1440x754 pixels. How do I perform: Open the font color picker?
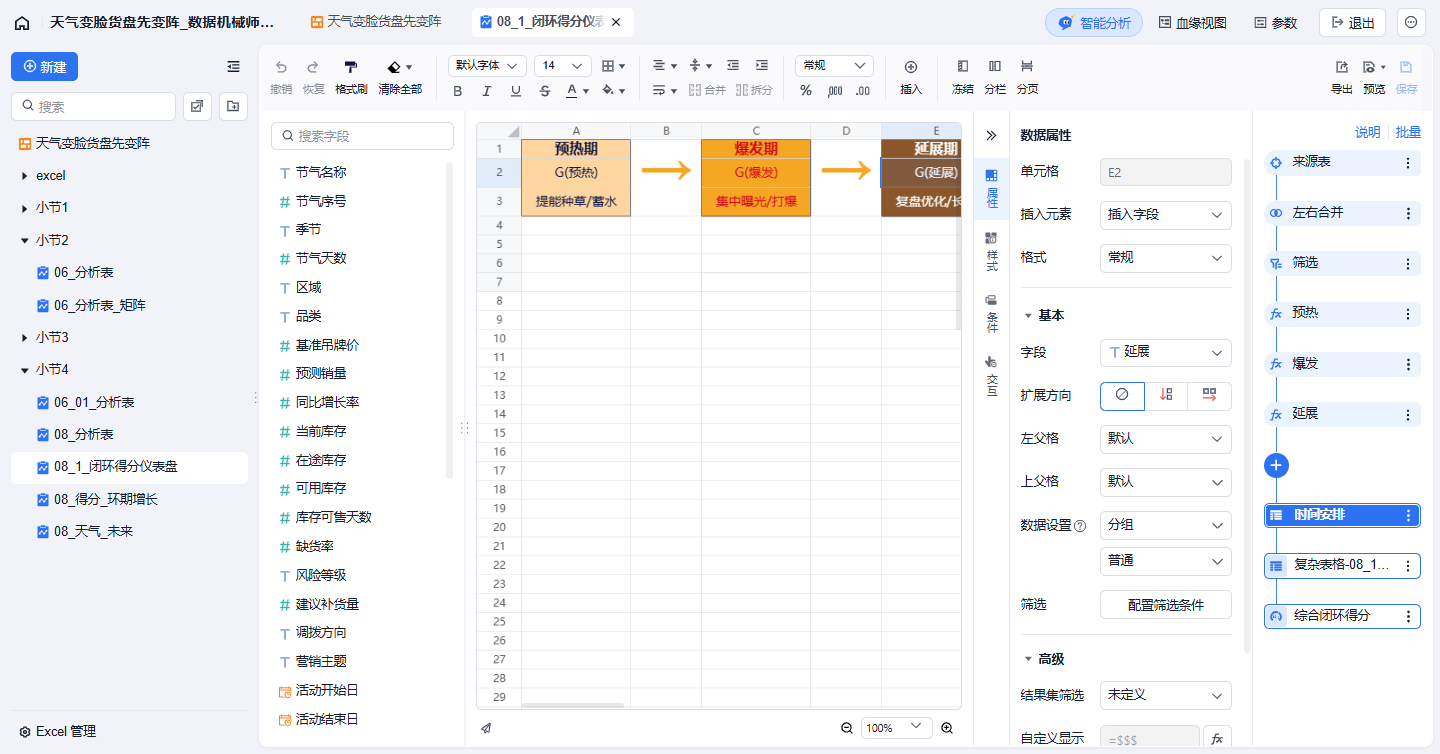click(577, 91)
